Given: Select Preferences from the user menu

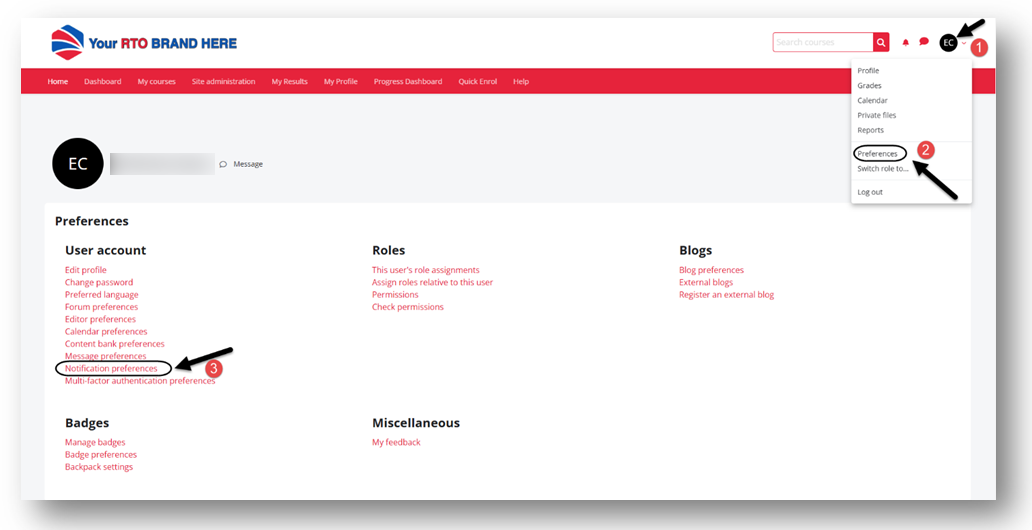Looking at the screenshot, I should [x=877, y=154].
